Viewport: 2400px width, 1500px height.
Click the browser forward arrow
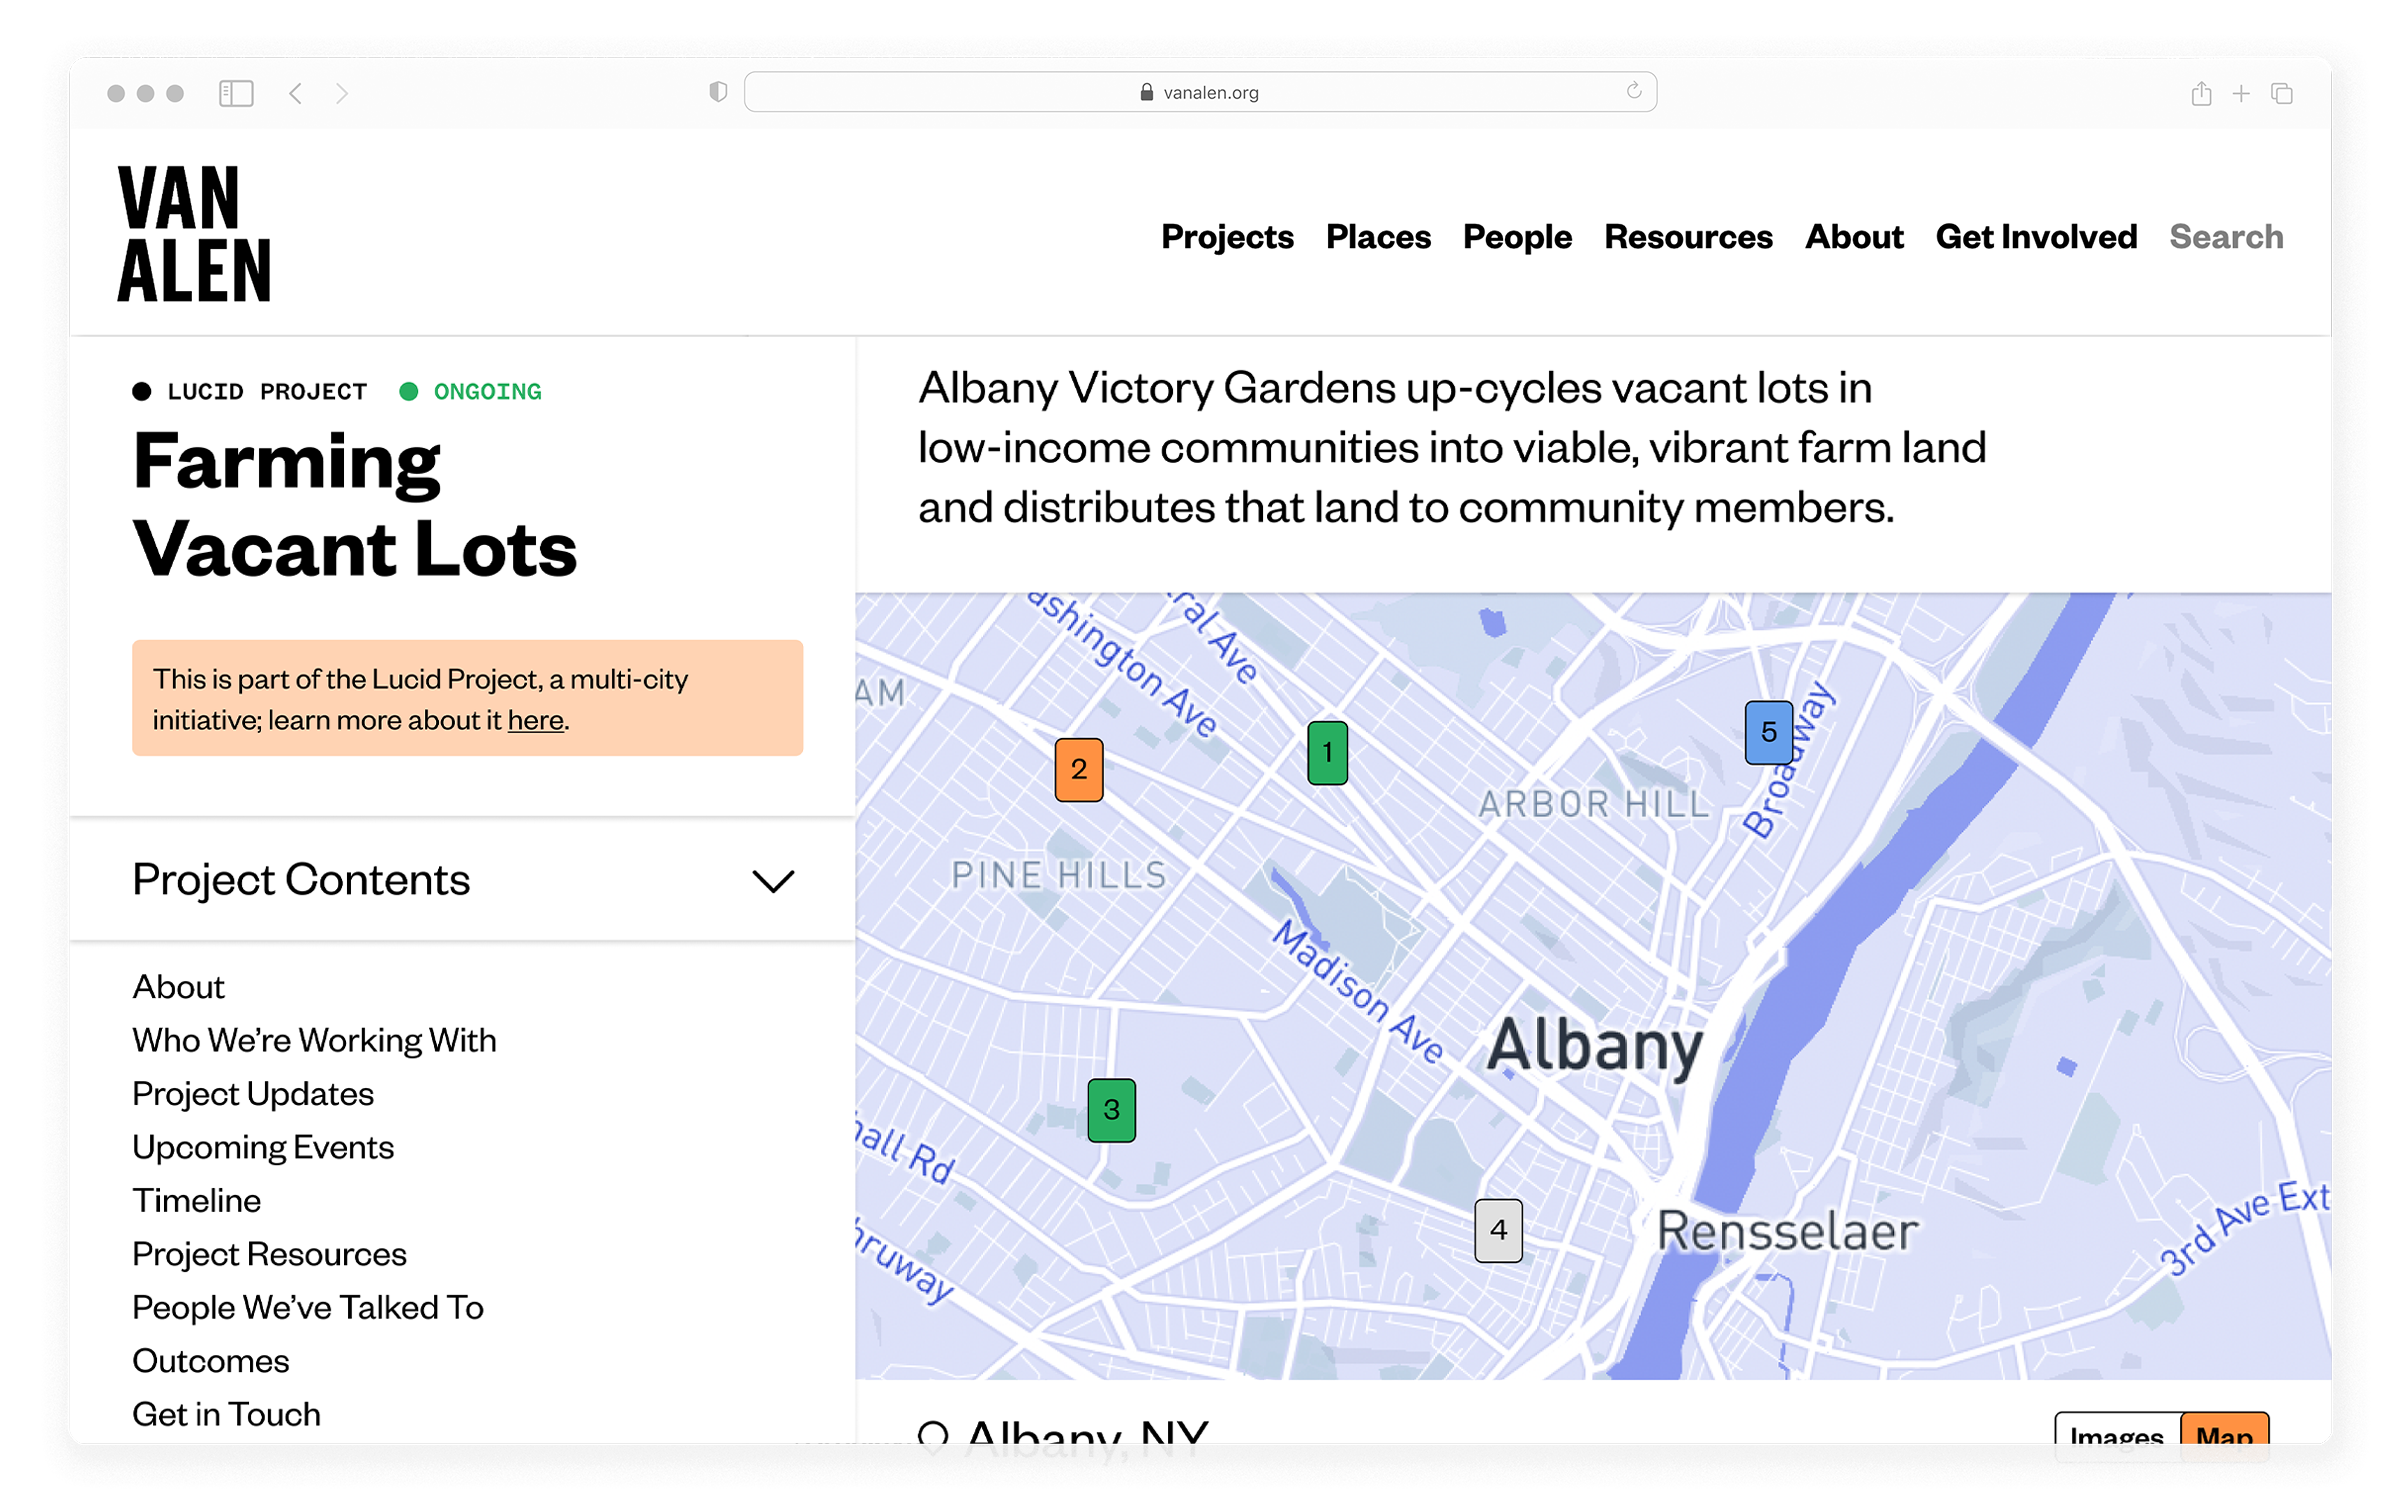(342, 93)
